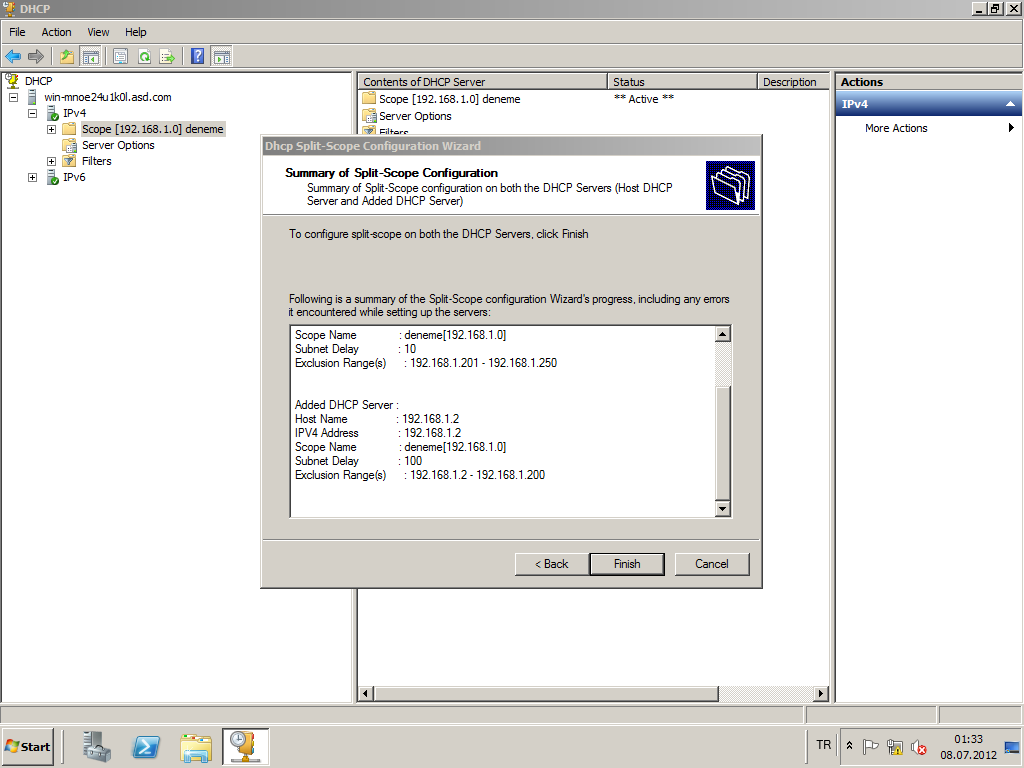1024x768 pixels.
Task: Click the Up One Level folder icon
Action: pyautogui.click(x=67, y=57)
